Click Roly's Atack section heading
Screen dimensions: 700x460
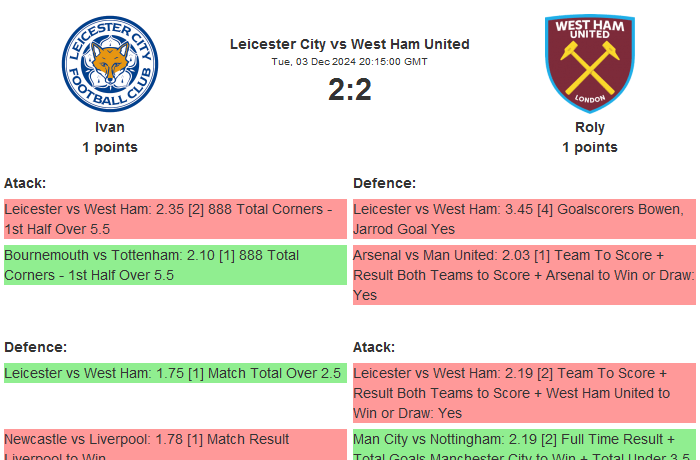374,347
